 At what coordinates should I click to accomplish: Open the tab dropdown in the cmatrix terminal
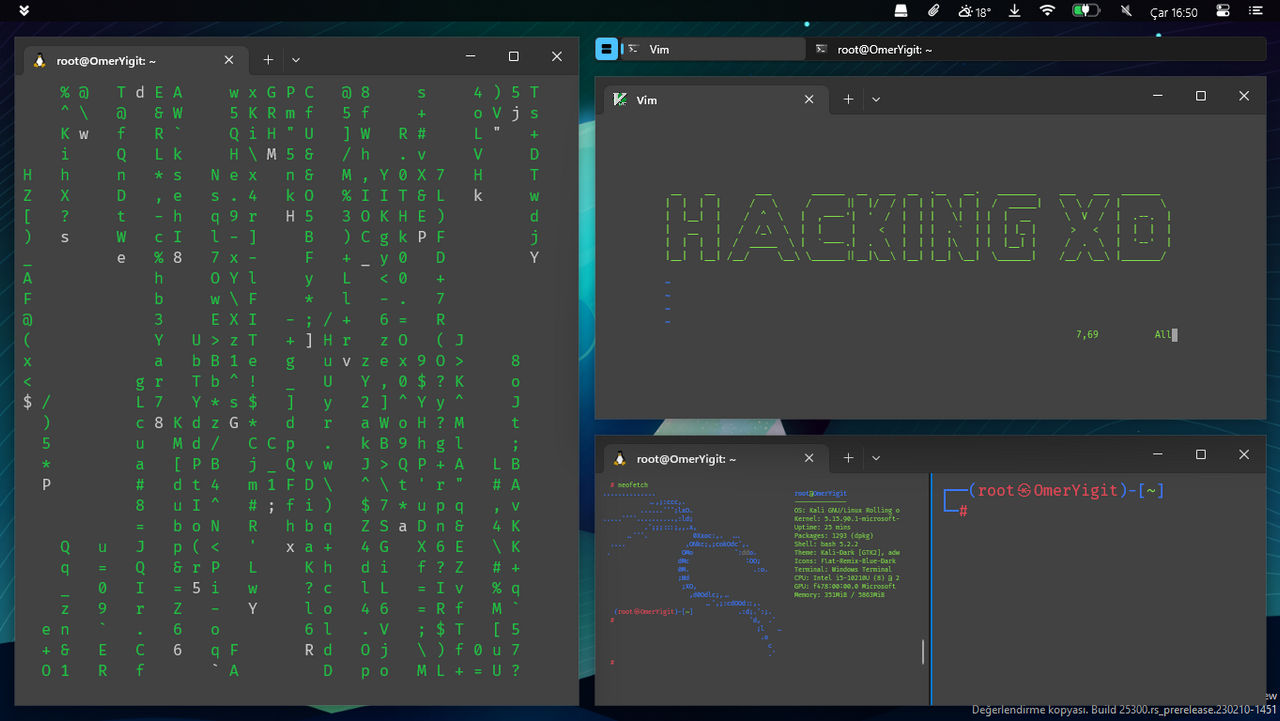coord(295,59)
